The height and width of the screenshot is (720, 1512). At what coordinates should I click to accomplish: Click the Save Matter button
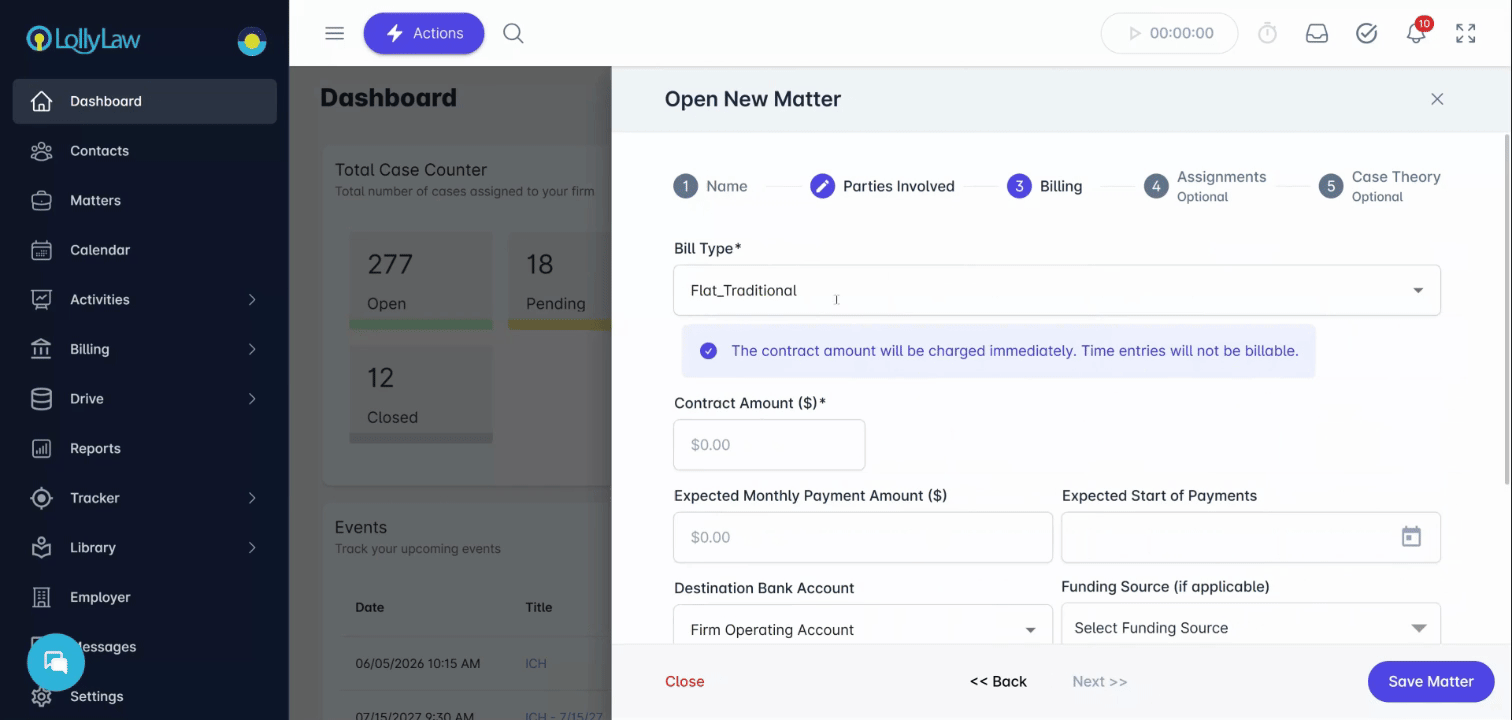point(1430,681)
